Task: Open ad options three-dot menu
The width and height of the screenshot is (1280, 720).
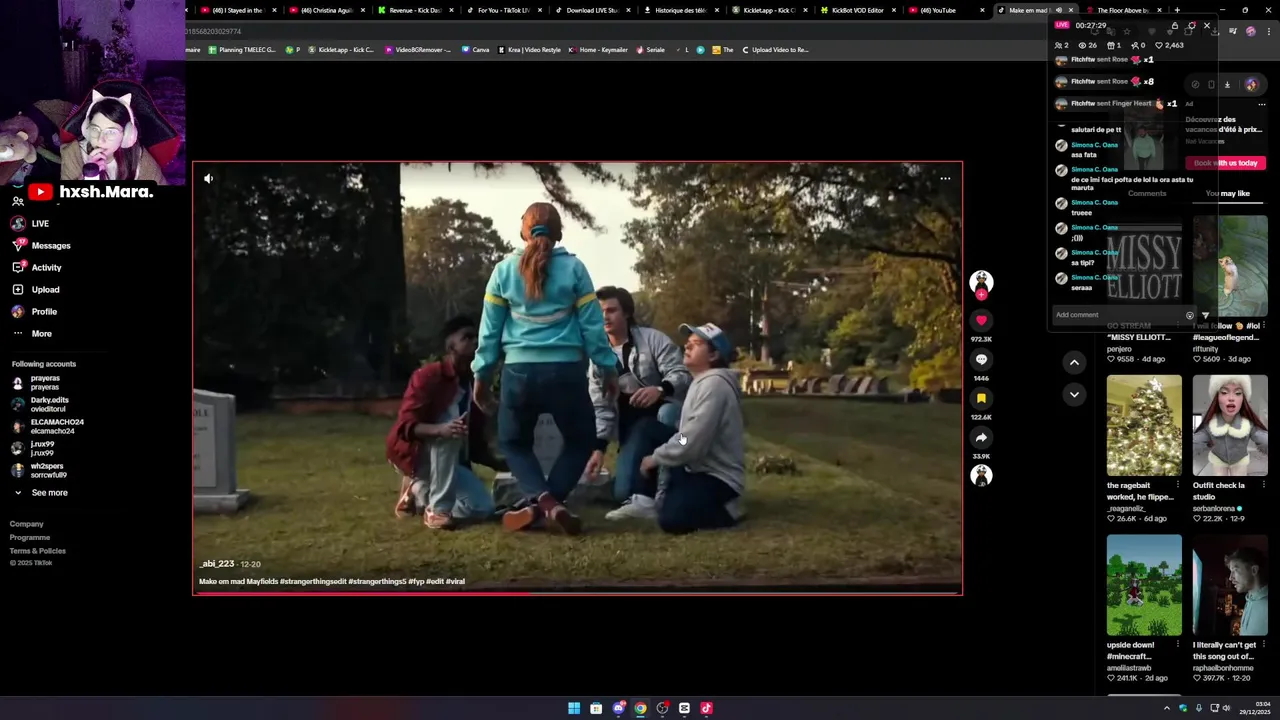Action: click(1262, 104)
